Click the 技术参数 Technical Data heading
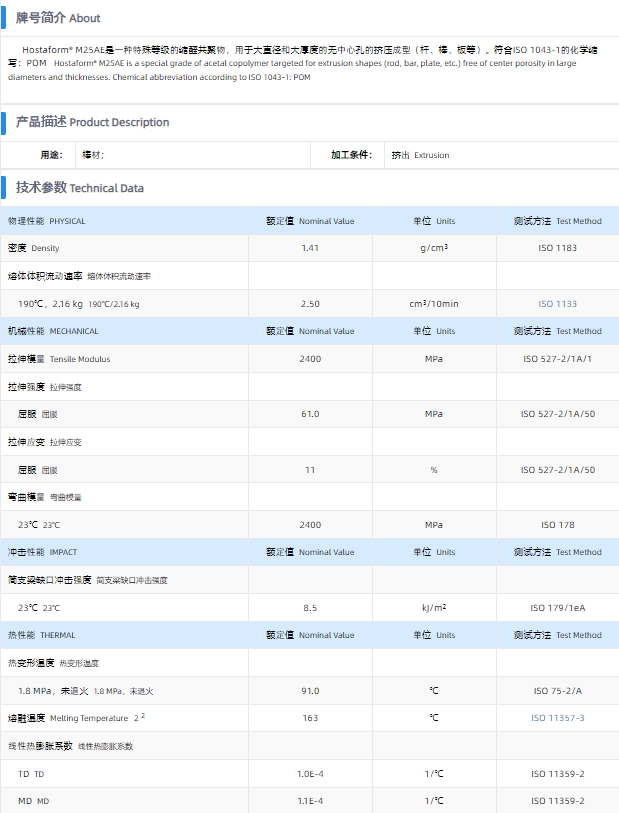The image size is (619, 813). 80,188
